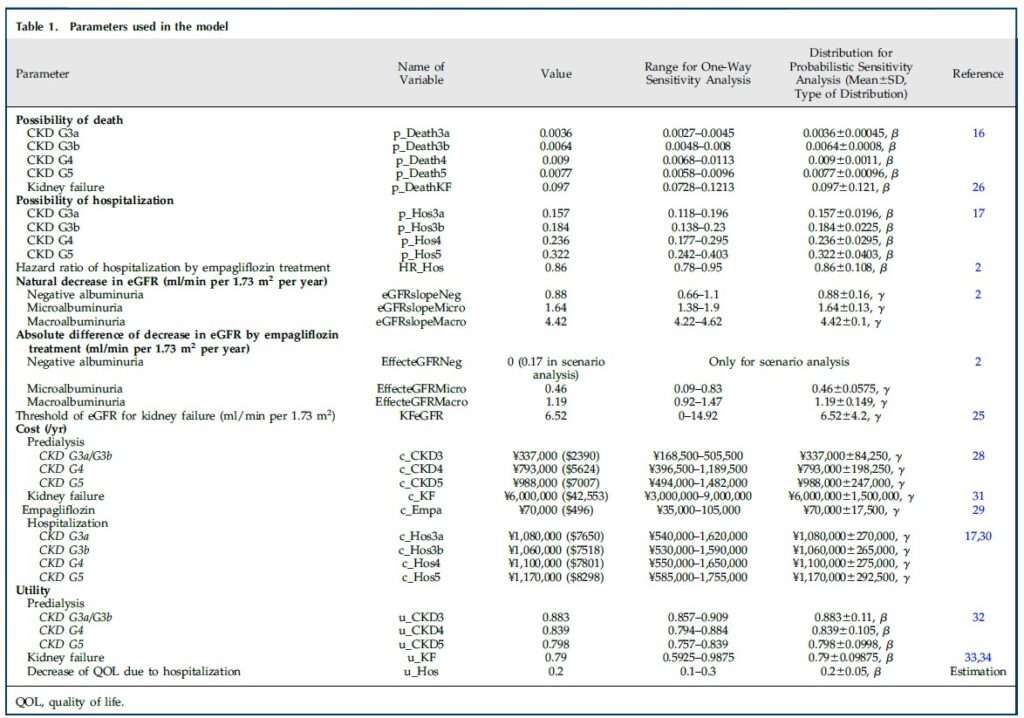This screenshot has height=718, width=1024.
Task: Click the 'Reference' column header
Action: tap(977, 73)
